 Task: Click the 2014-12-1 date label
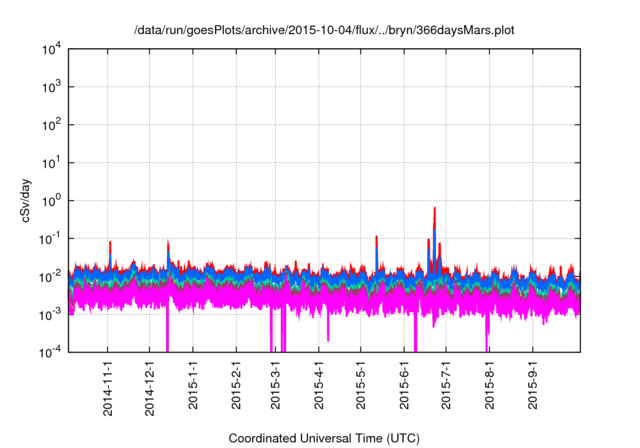pos(149,388)
